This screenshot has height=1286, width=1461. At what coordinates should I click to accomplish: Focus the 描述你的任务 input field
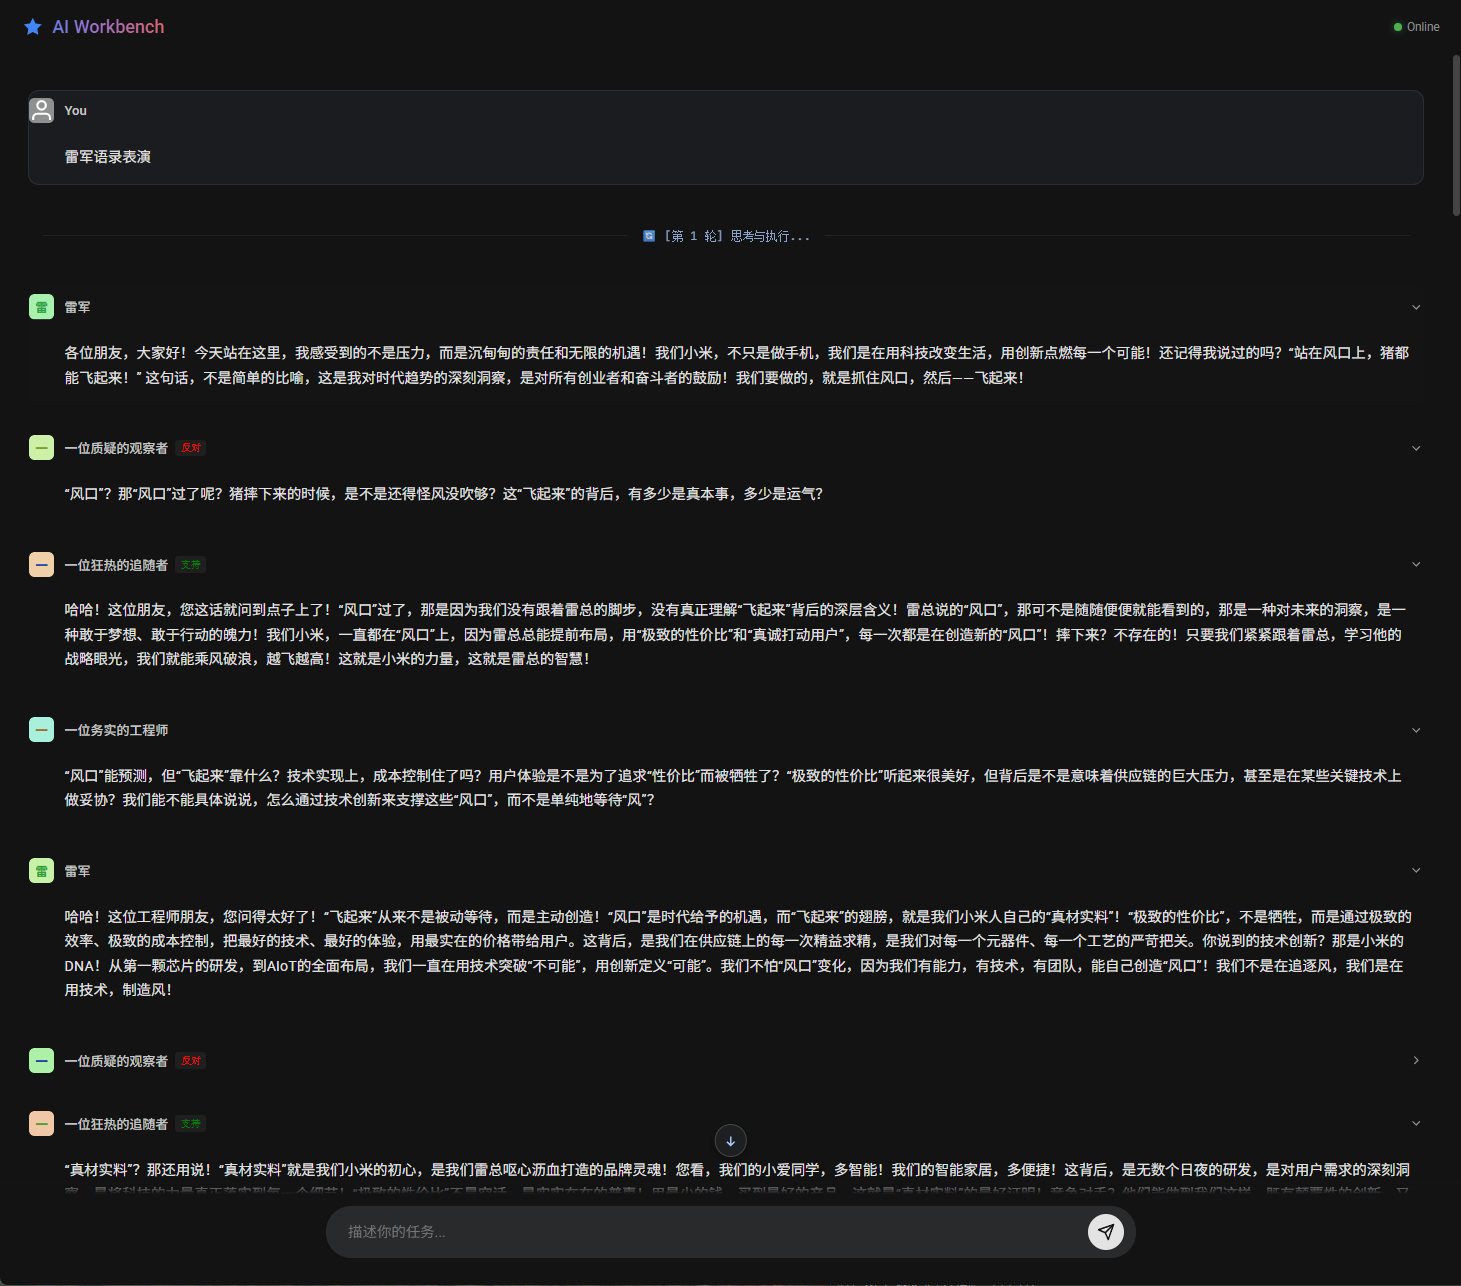pyautogui.click(x=710, y=1232)
